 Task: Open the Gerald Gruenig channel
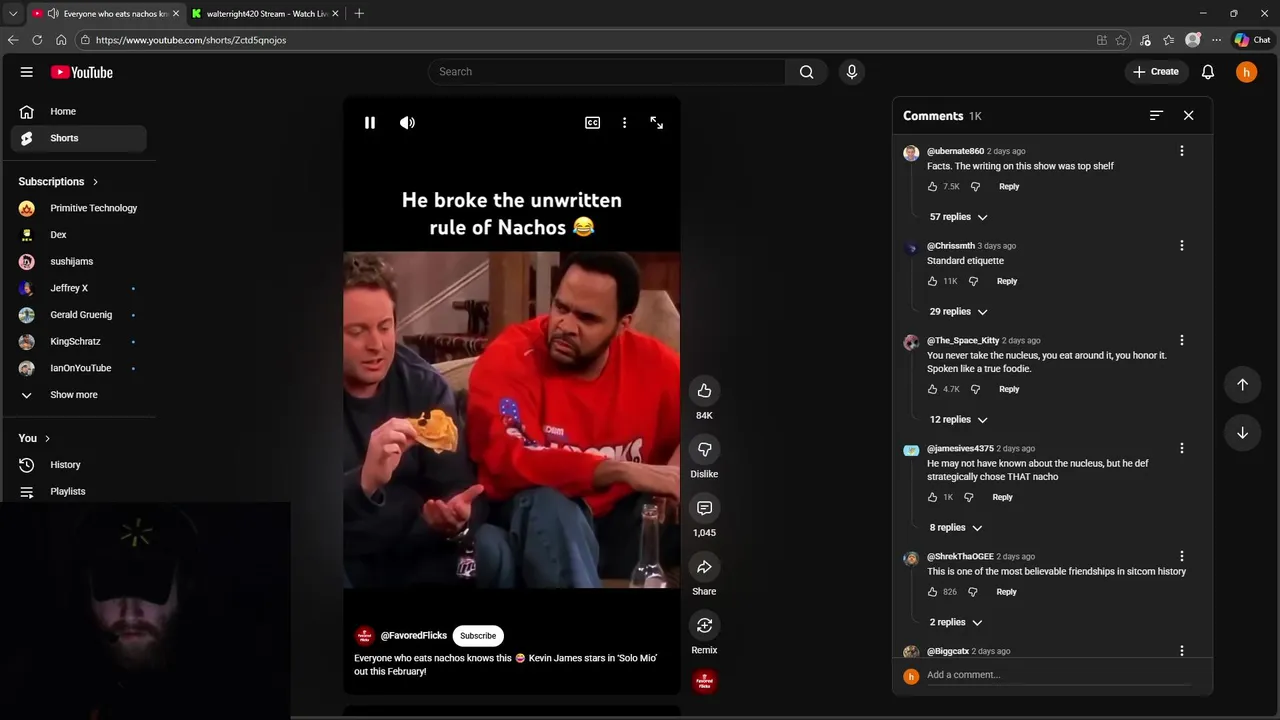point(80,315)
